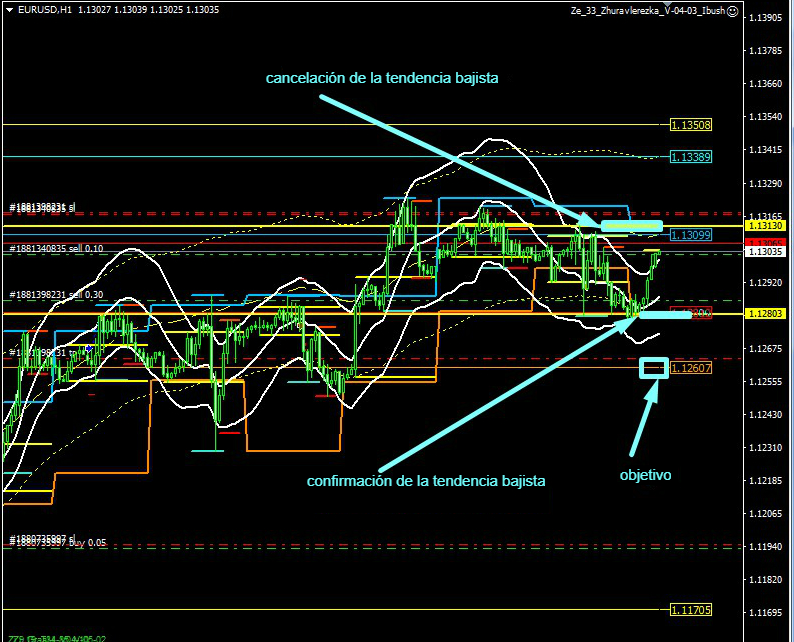This screenshot has width=794, height=642.
Task: Select the cyan objetivo target box
Action: point(654,368)
